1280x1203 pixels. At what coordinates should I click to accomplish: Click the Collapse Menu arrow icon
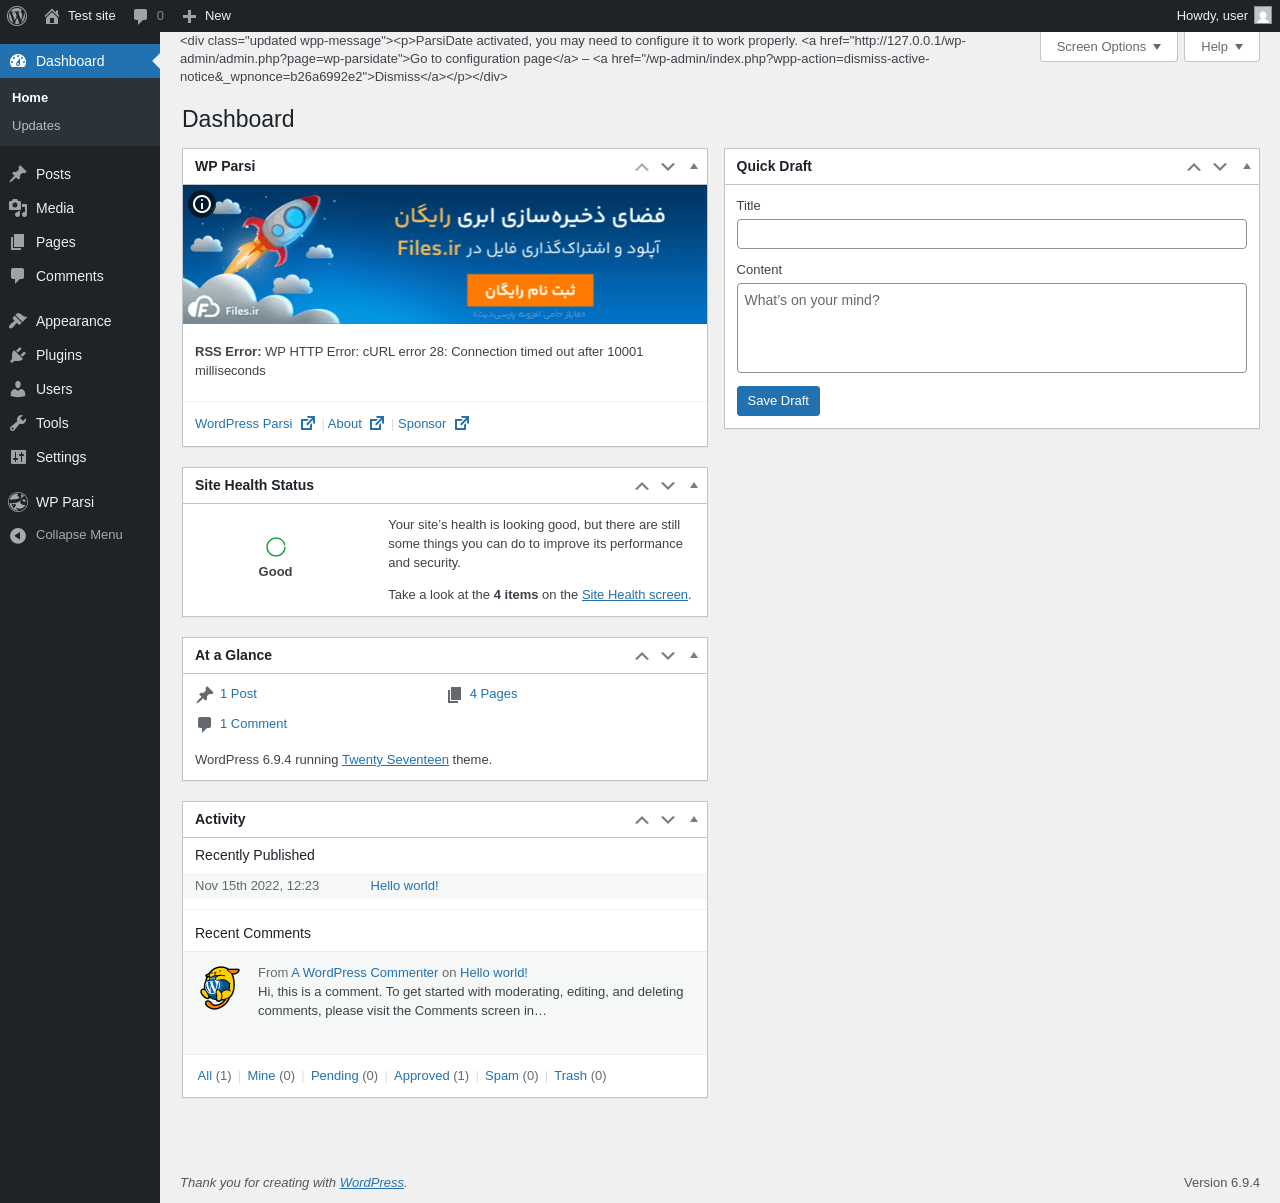18,536
